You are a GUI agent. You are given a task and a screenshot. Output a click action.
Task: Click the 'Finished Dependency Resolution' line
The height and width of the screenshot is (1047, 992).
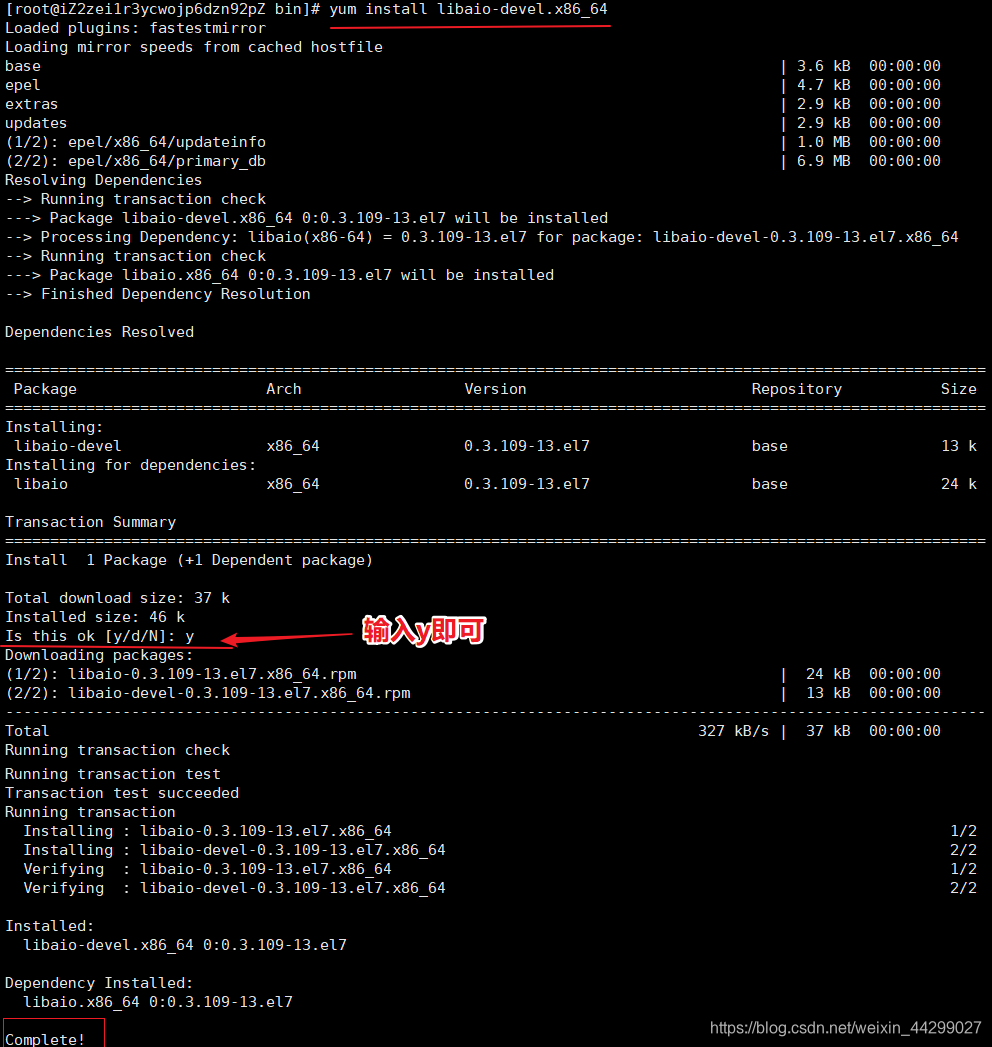[158, 294]
